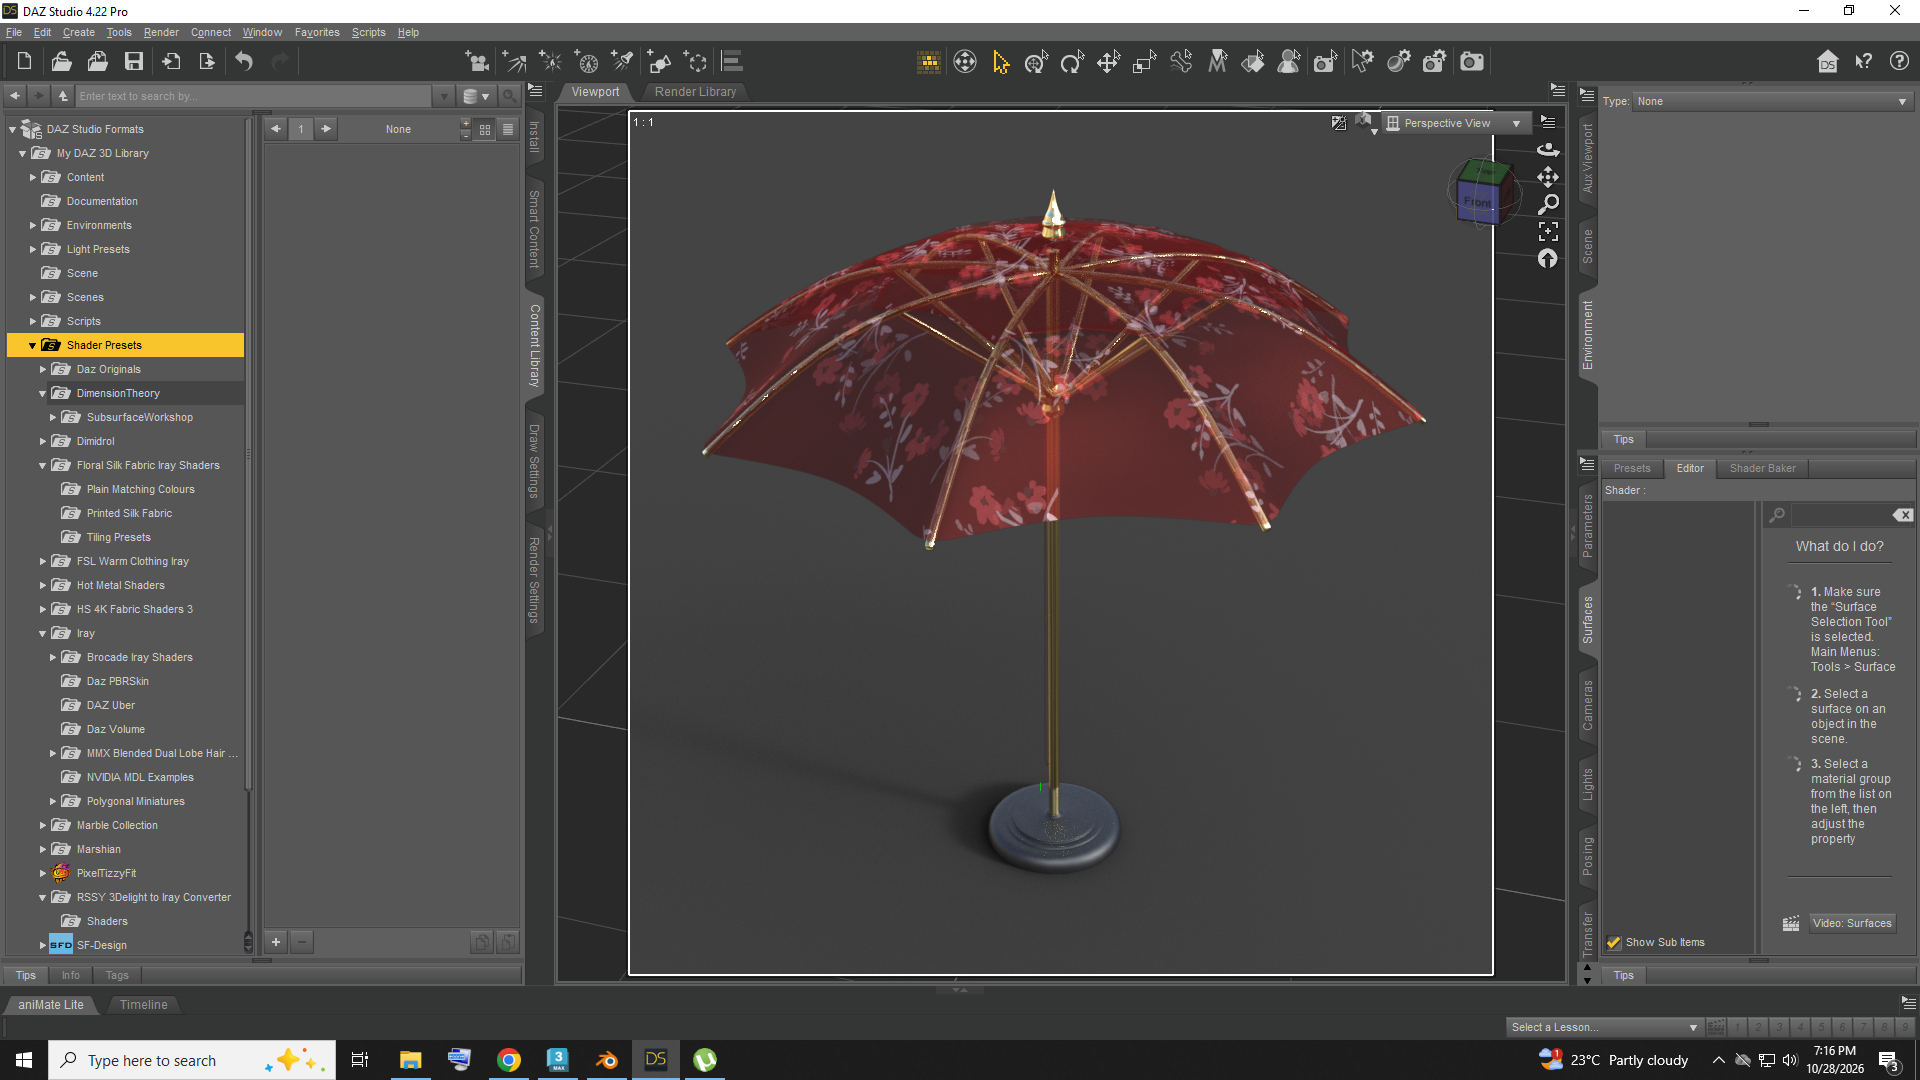This screenshot has width=1920, height=1080.
Task: Toggle the Show Sub Items checkbox
Action: tap(1613, 942)
